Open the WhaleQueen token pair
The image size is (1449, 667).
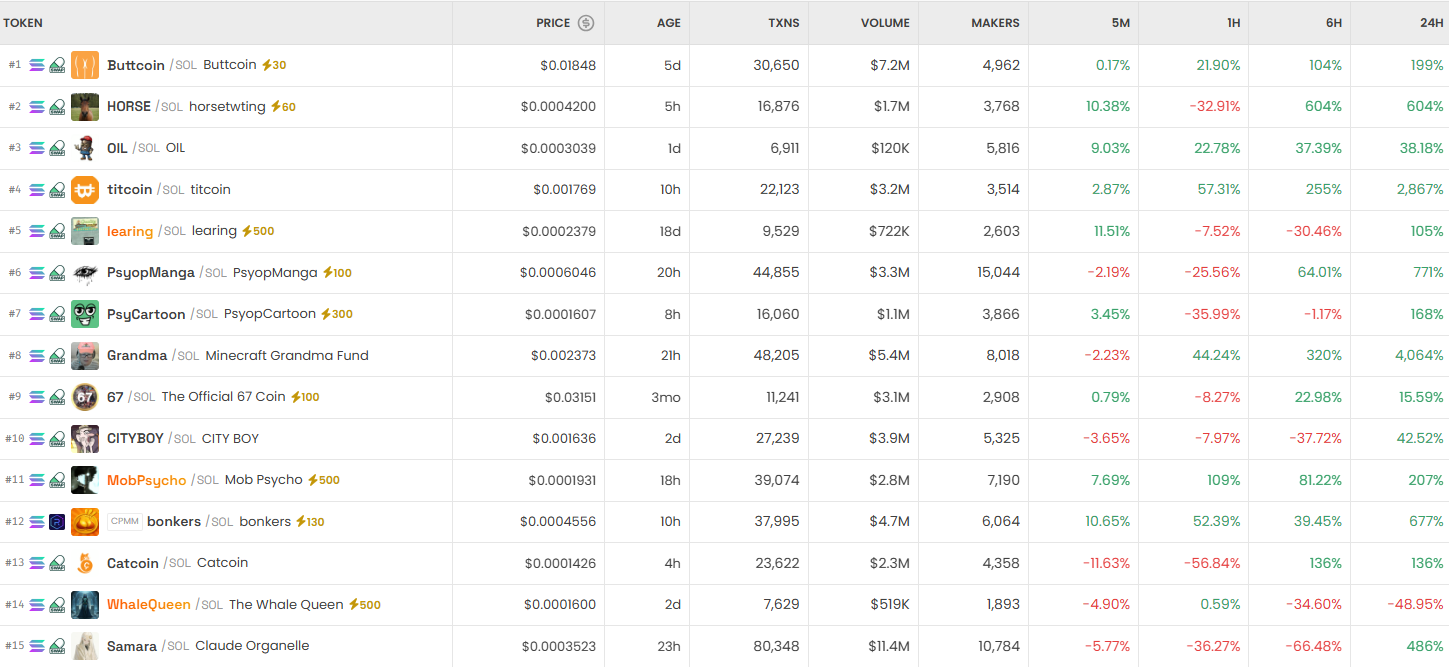point(148,605)
